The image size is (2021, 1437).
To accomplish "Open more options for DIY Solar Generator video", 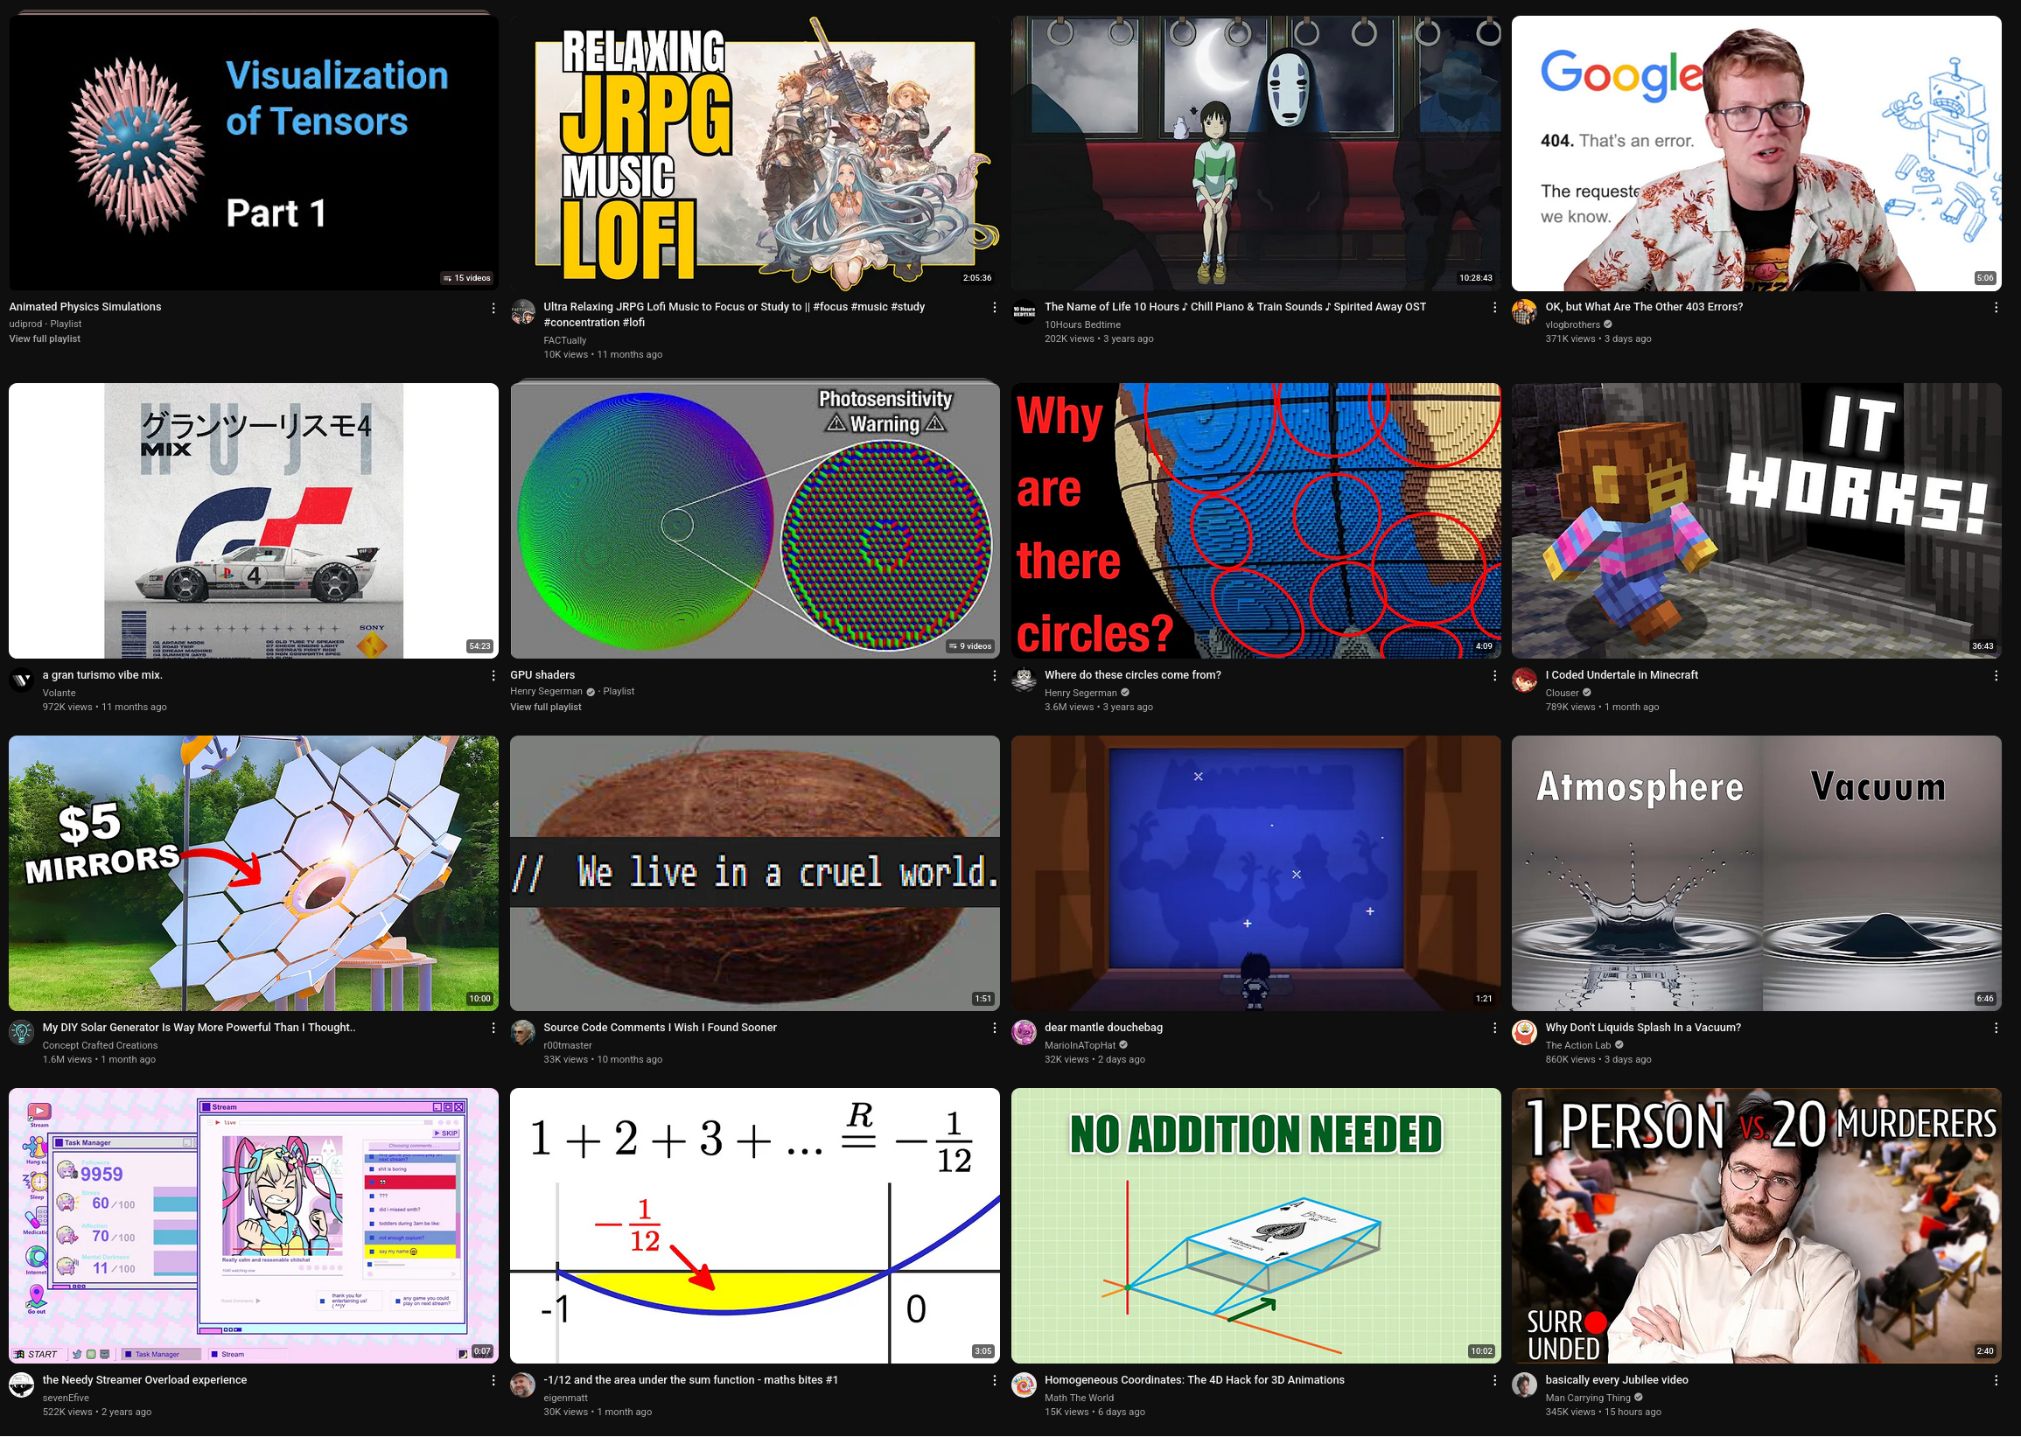I will (x=493, y=1028).
